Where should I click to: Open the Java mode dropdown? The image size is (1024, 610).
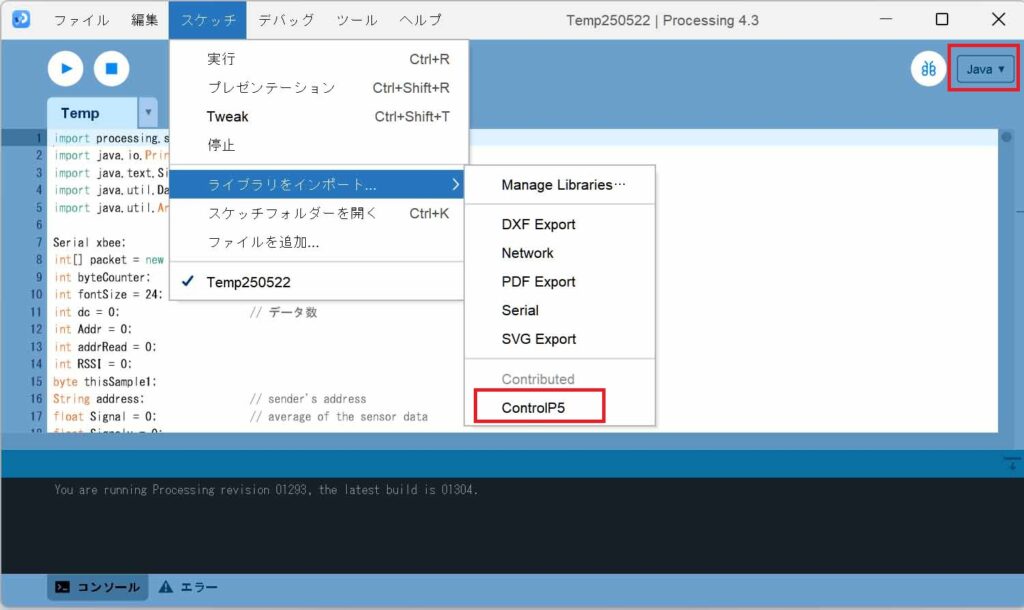(x=985, y=69)
